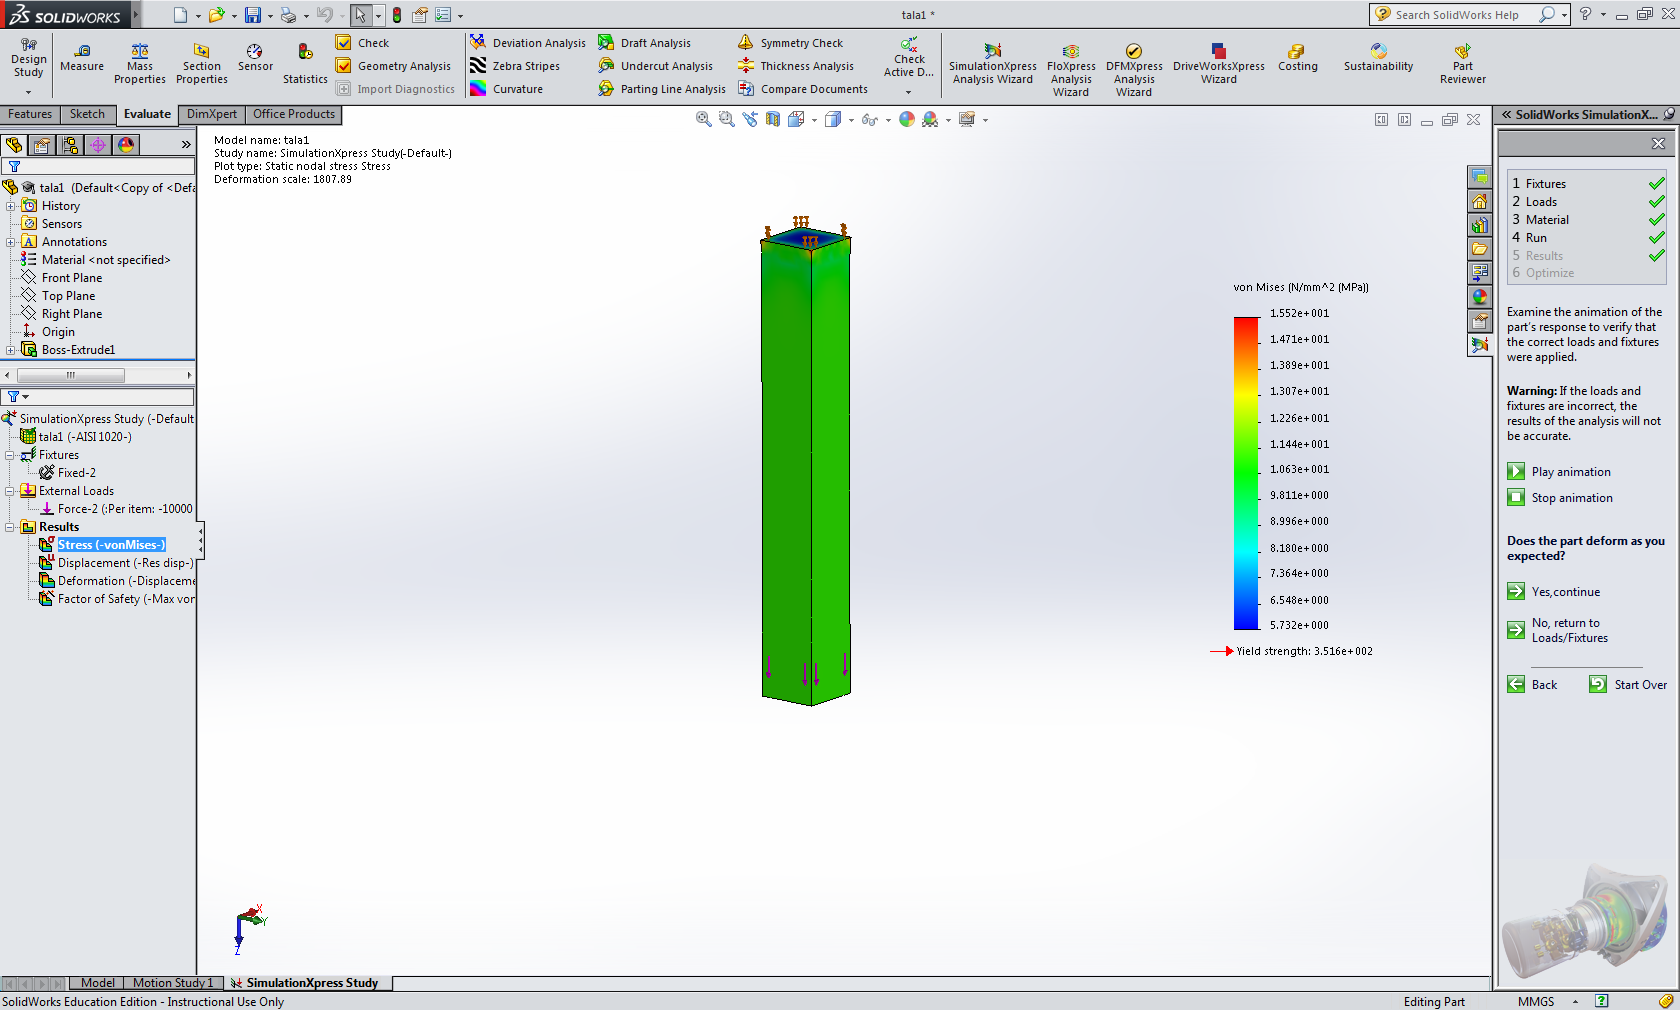Screen dimensions: 1680x1010
Task: Open Mass Properties
Action: click(140, 64)
